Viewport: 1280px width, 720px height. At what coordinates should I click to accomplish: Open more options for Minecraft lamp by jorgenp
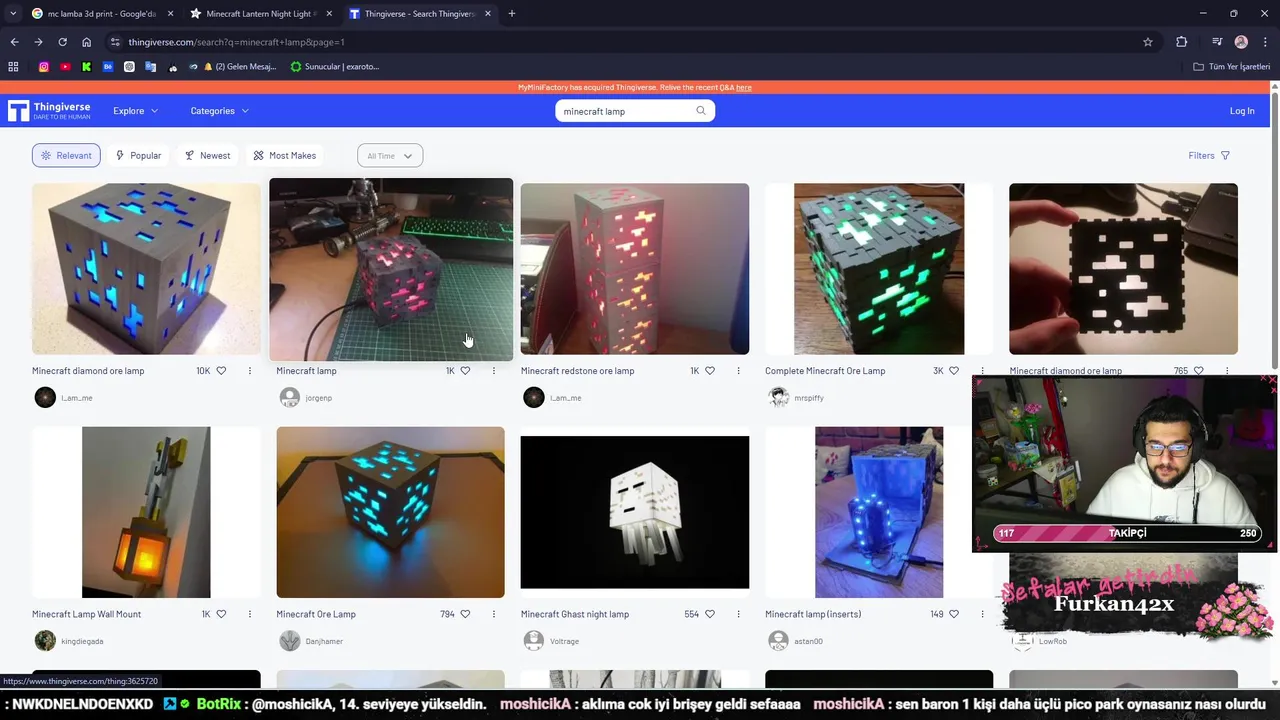pos(494,371)
